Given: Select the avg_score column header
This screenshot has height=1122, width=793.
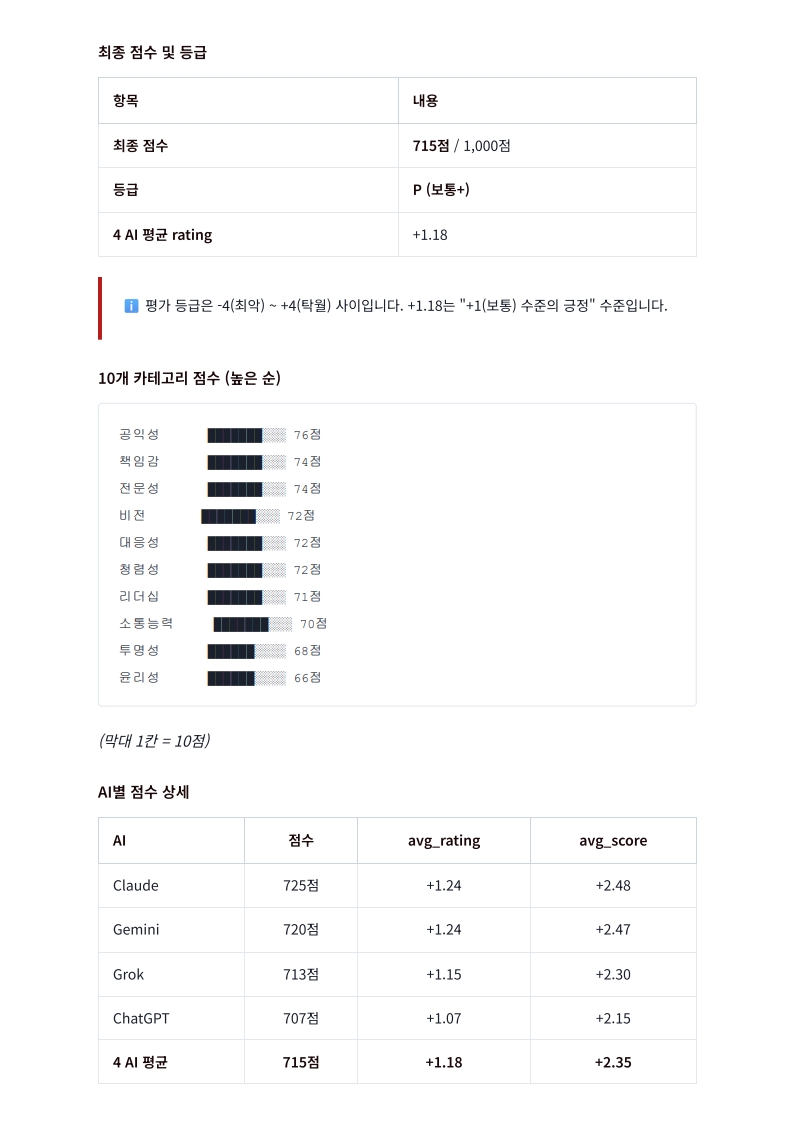Looking at the screenshot, I should click(x=613, y=841).
